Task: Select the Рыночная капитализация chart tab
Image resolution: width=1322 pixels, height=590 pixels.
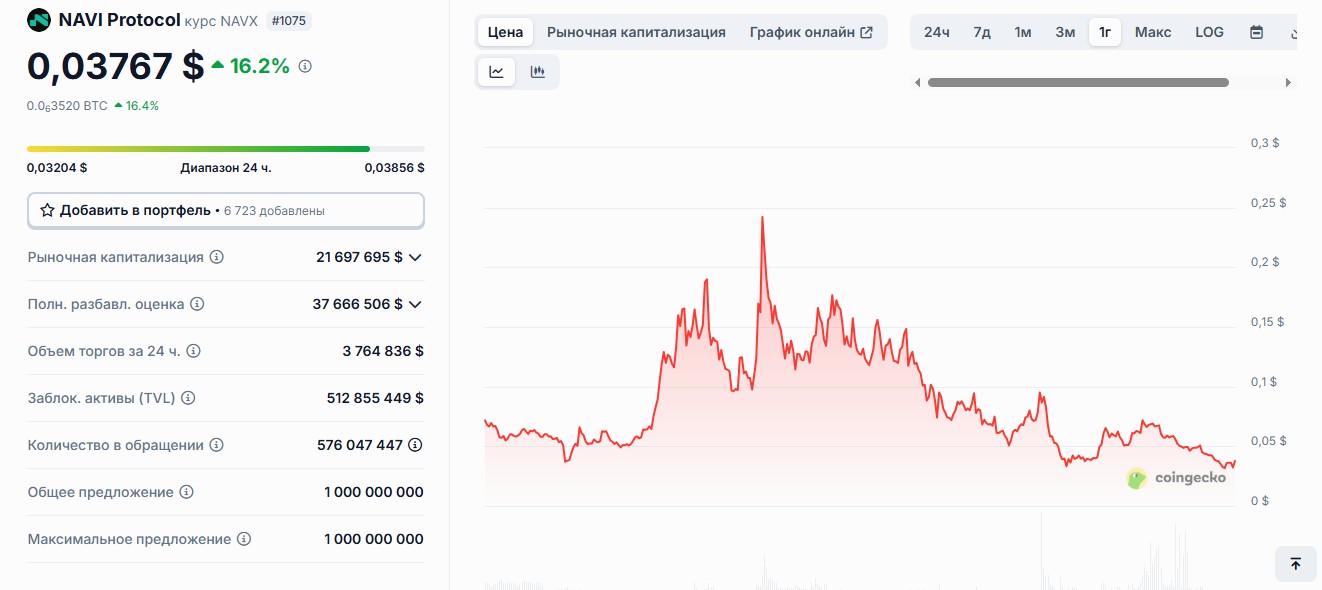Action: click(636, 32)
